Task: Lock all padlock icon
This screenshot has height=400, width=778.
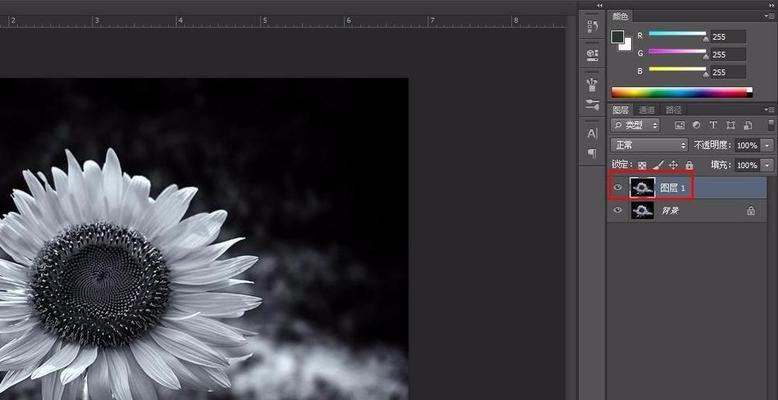Action: tap(689, 165)
